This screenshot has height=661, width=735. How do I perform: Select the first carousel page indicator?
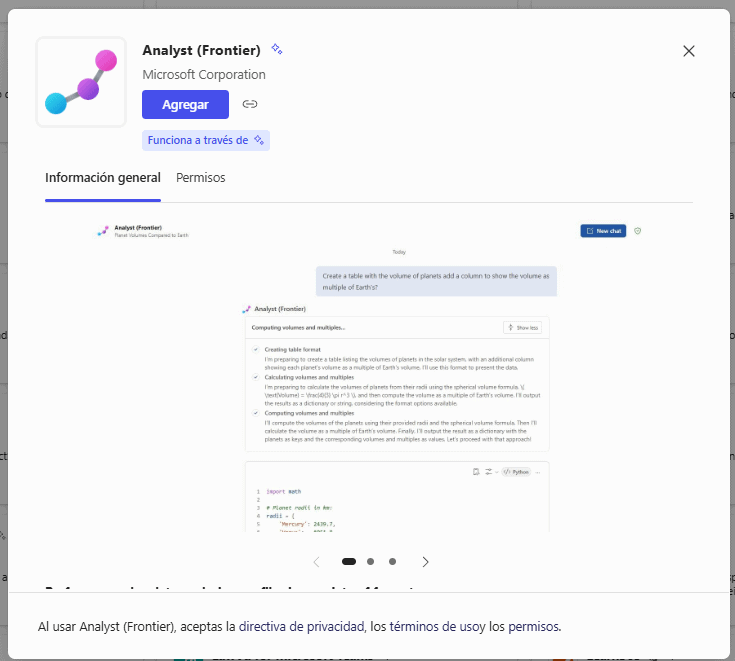pos(349,561)
